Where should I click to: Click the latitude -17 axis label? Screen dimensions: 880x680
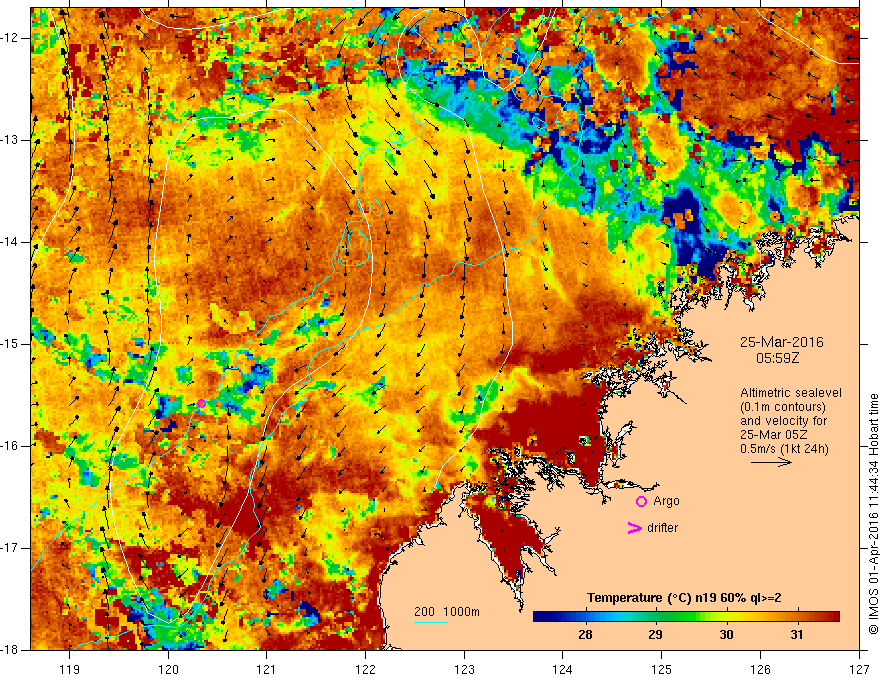tap(10, 548)
